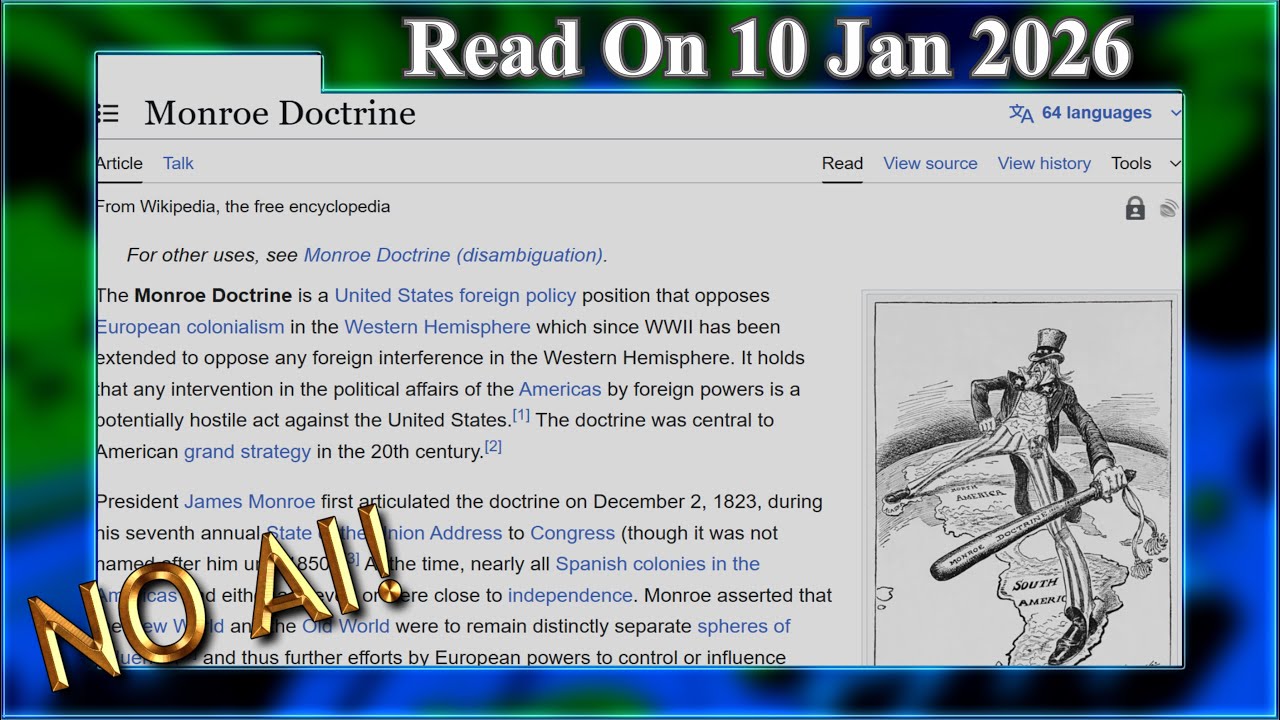Select the Read tab

(x=842, y=163)
